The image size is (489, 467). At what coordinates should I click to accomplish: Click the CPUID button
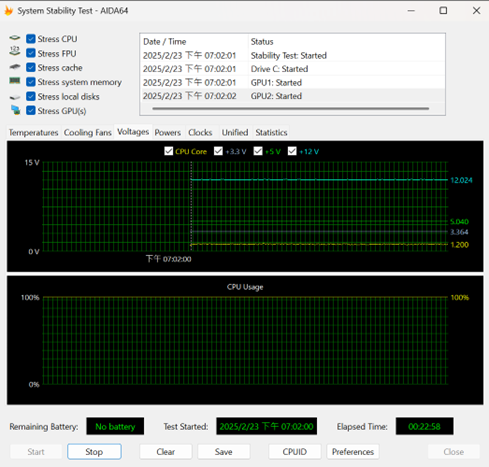click(295, 452)
